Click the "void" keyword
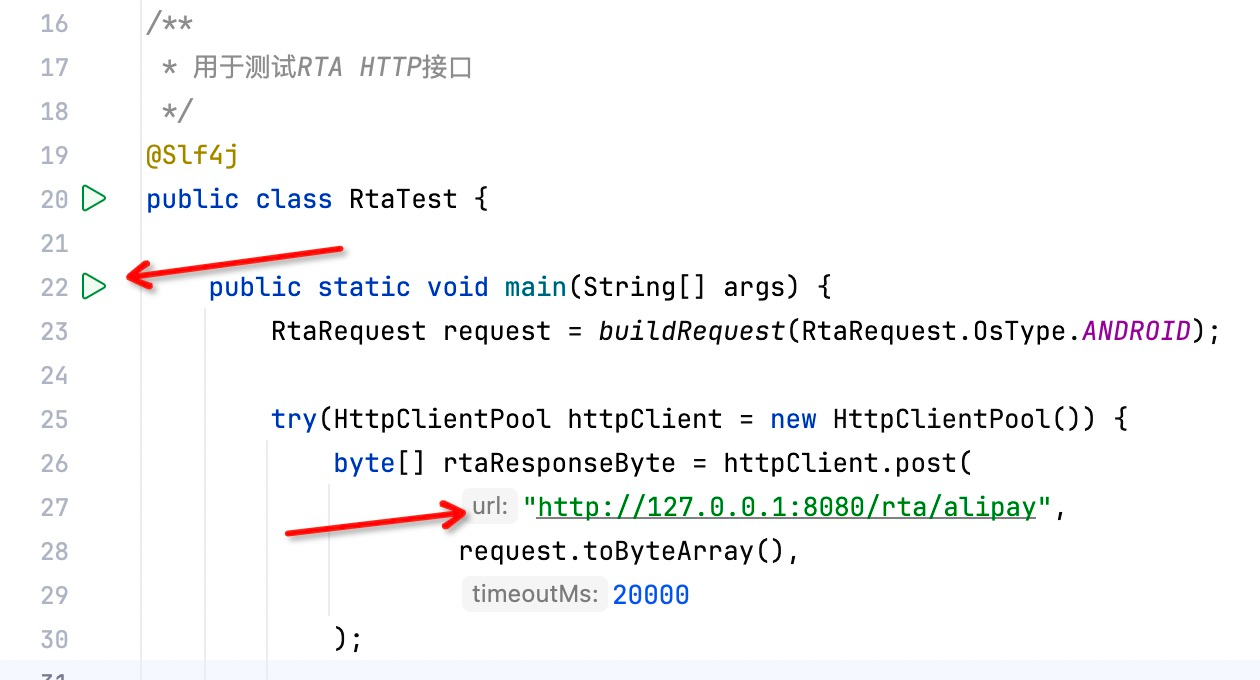The width and height of the screenshot is (1260, 680). click(x=458, y=287)
